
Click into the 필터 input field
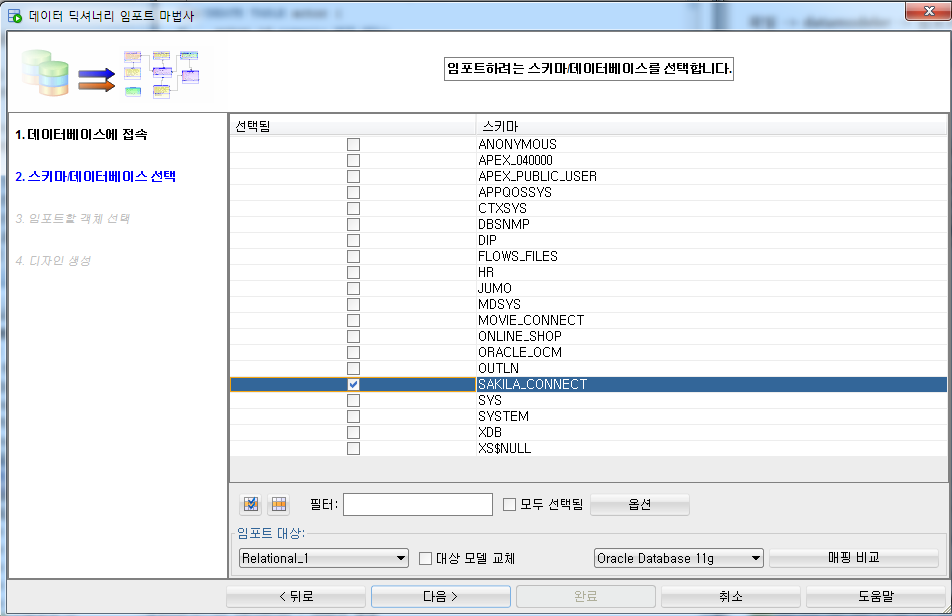(418, 504)
